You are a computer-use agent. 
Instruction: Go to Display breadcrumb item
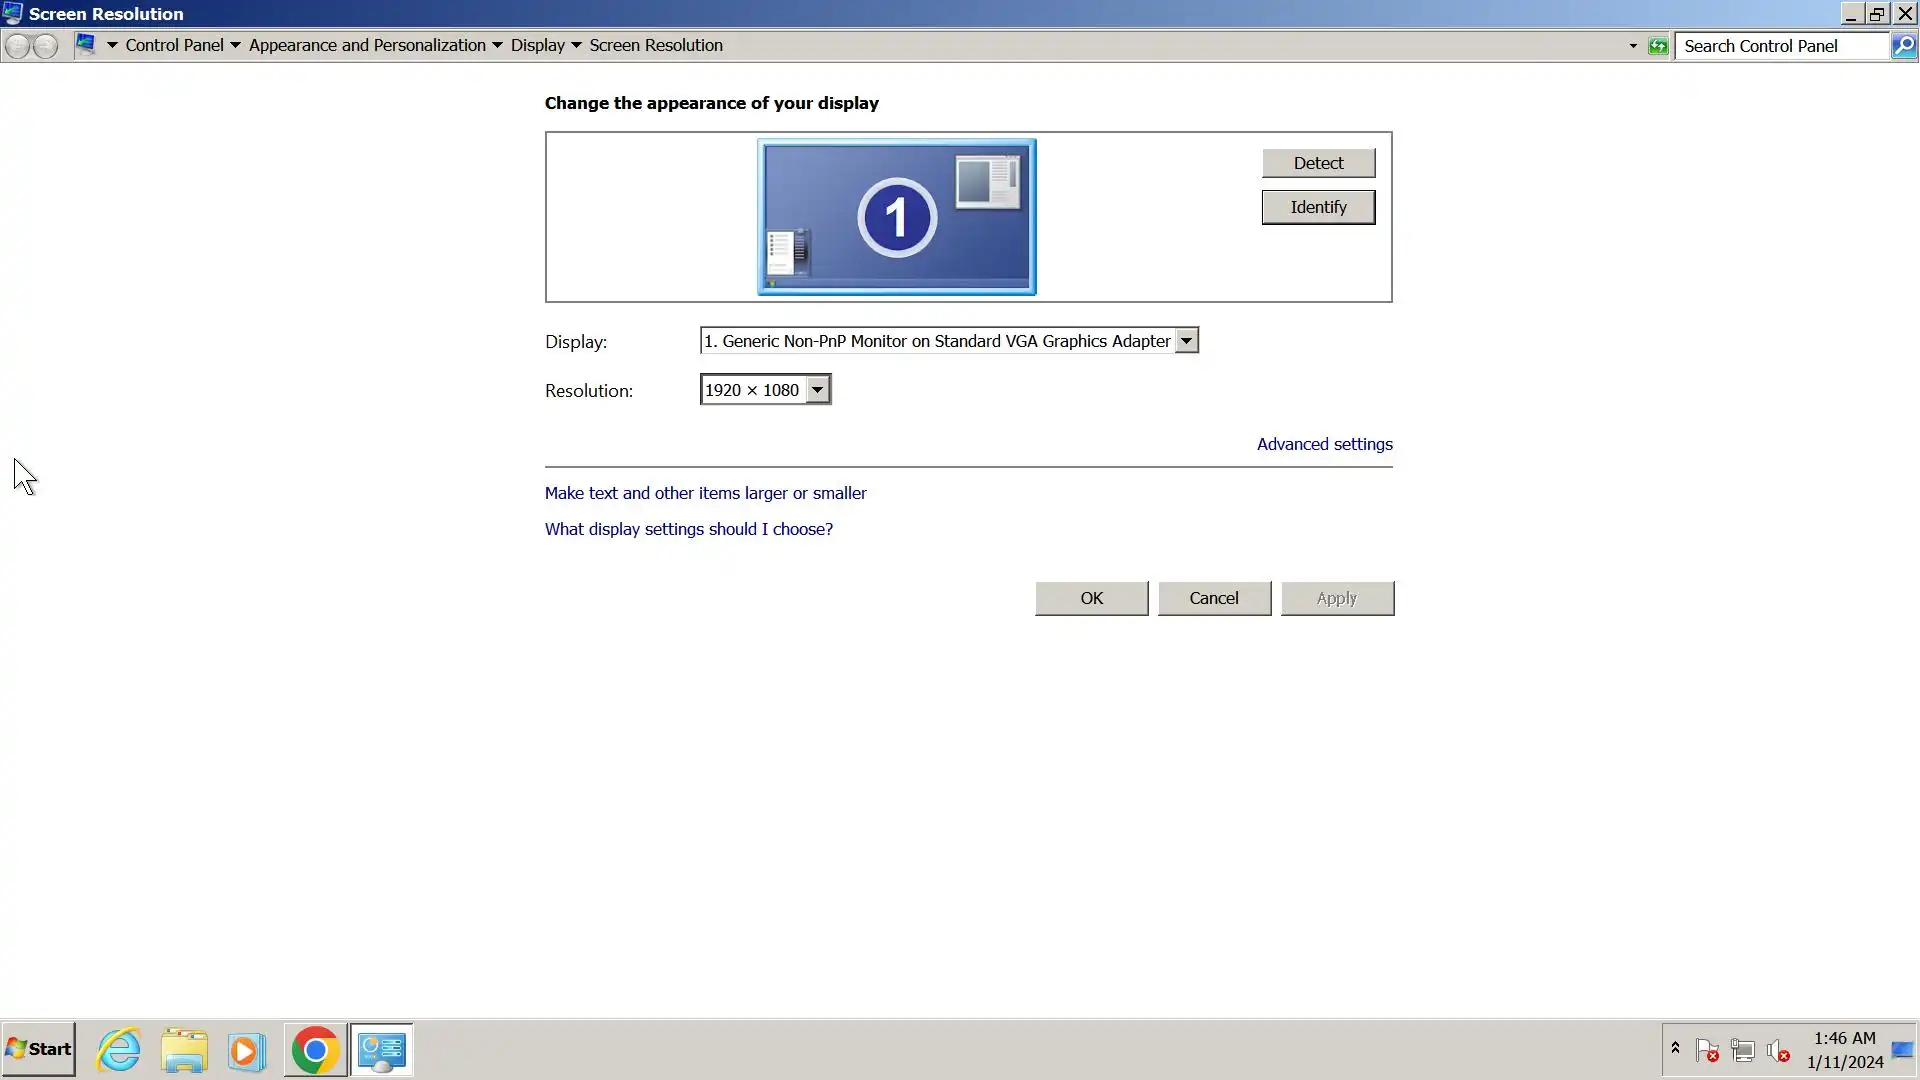(537, 46)
